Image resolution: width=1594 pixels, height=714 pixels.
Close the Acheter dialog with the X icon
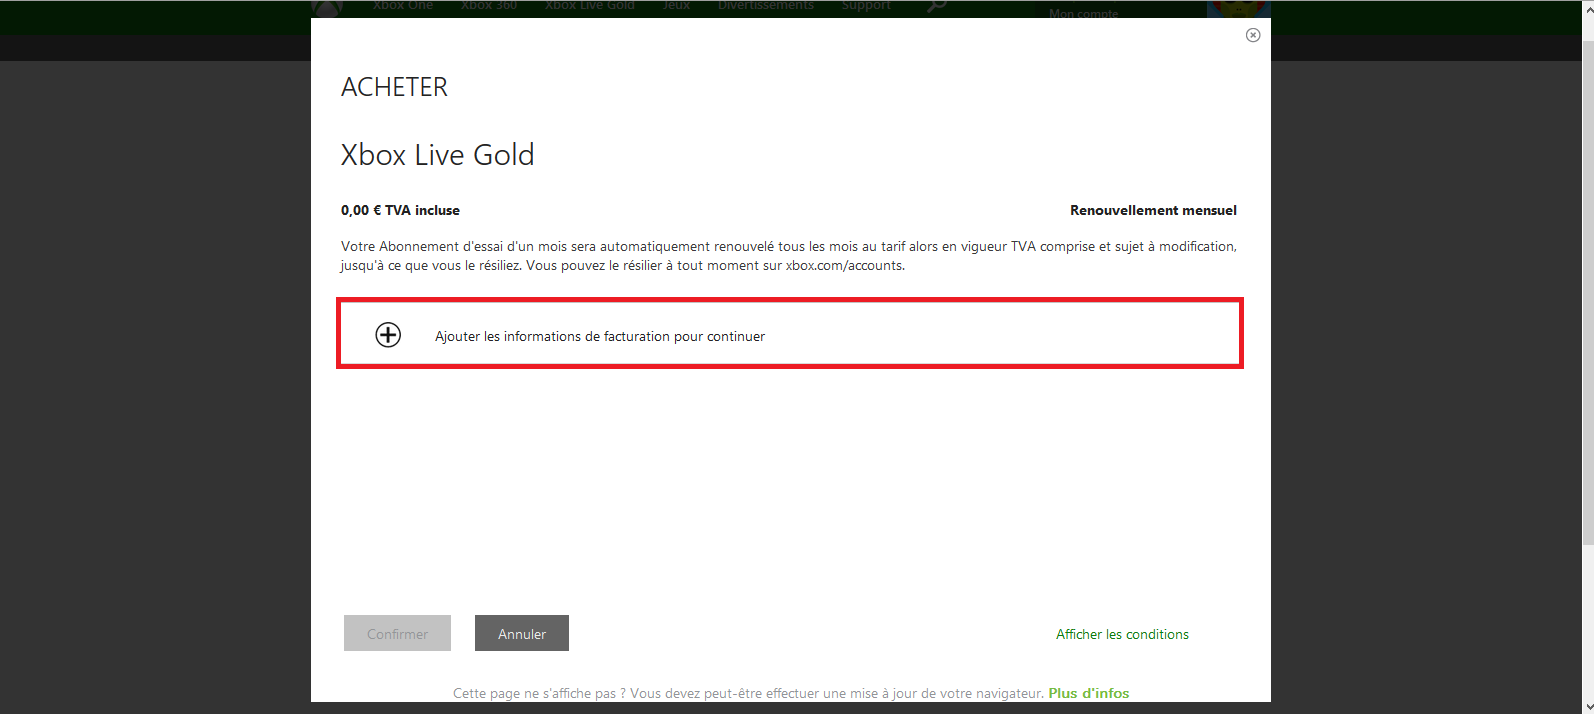[x=1253, y=35]
